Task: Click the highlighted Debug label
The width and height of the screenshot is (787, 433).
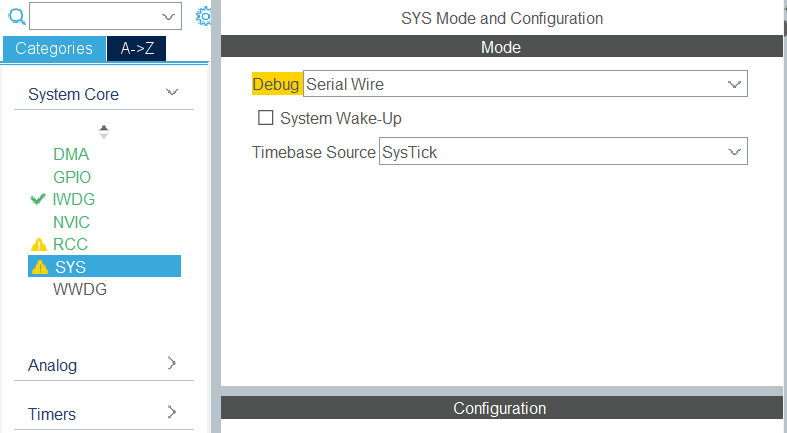Action: click(x=277, y=84)
